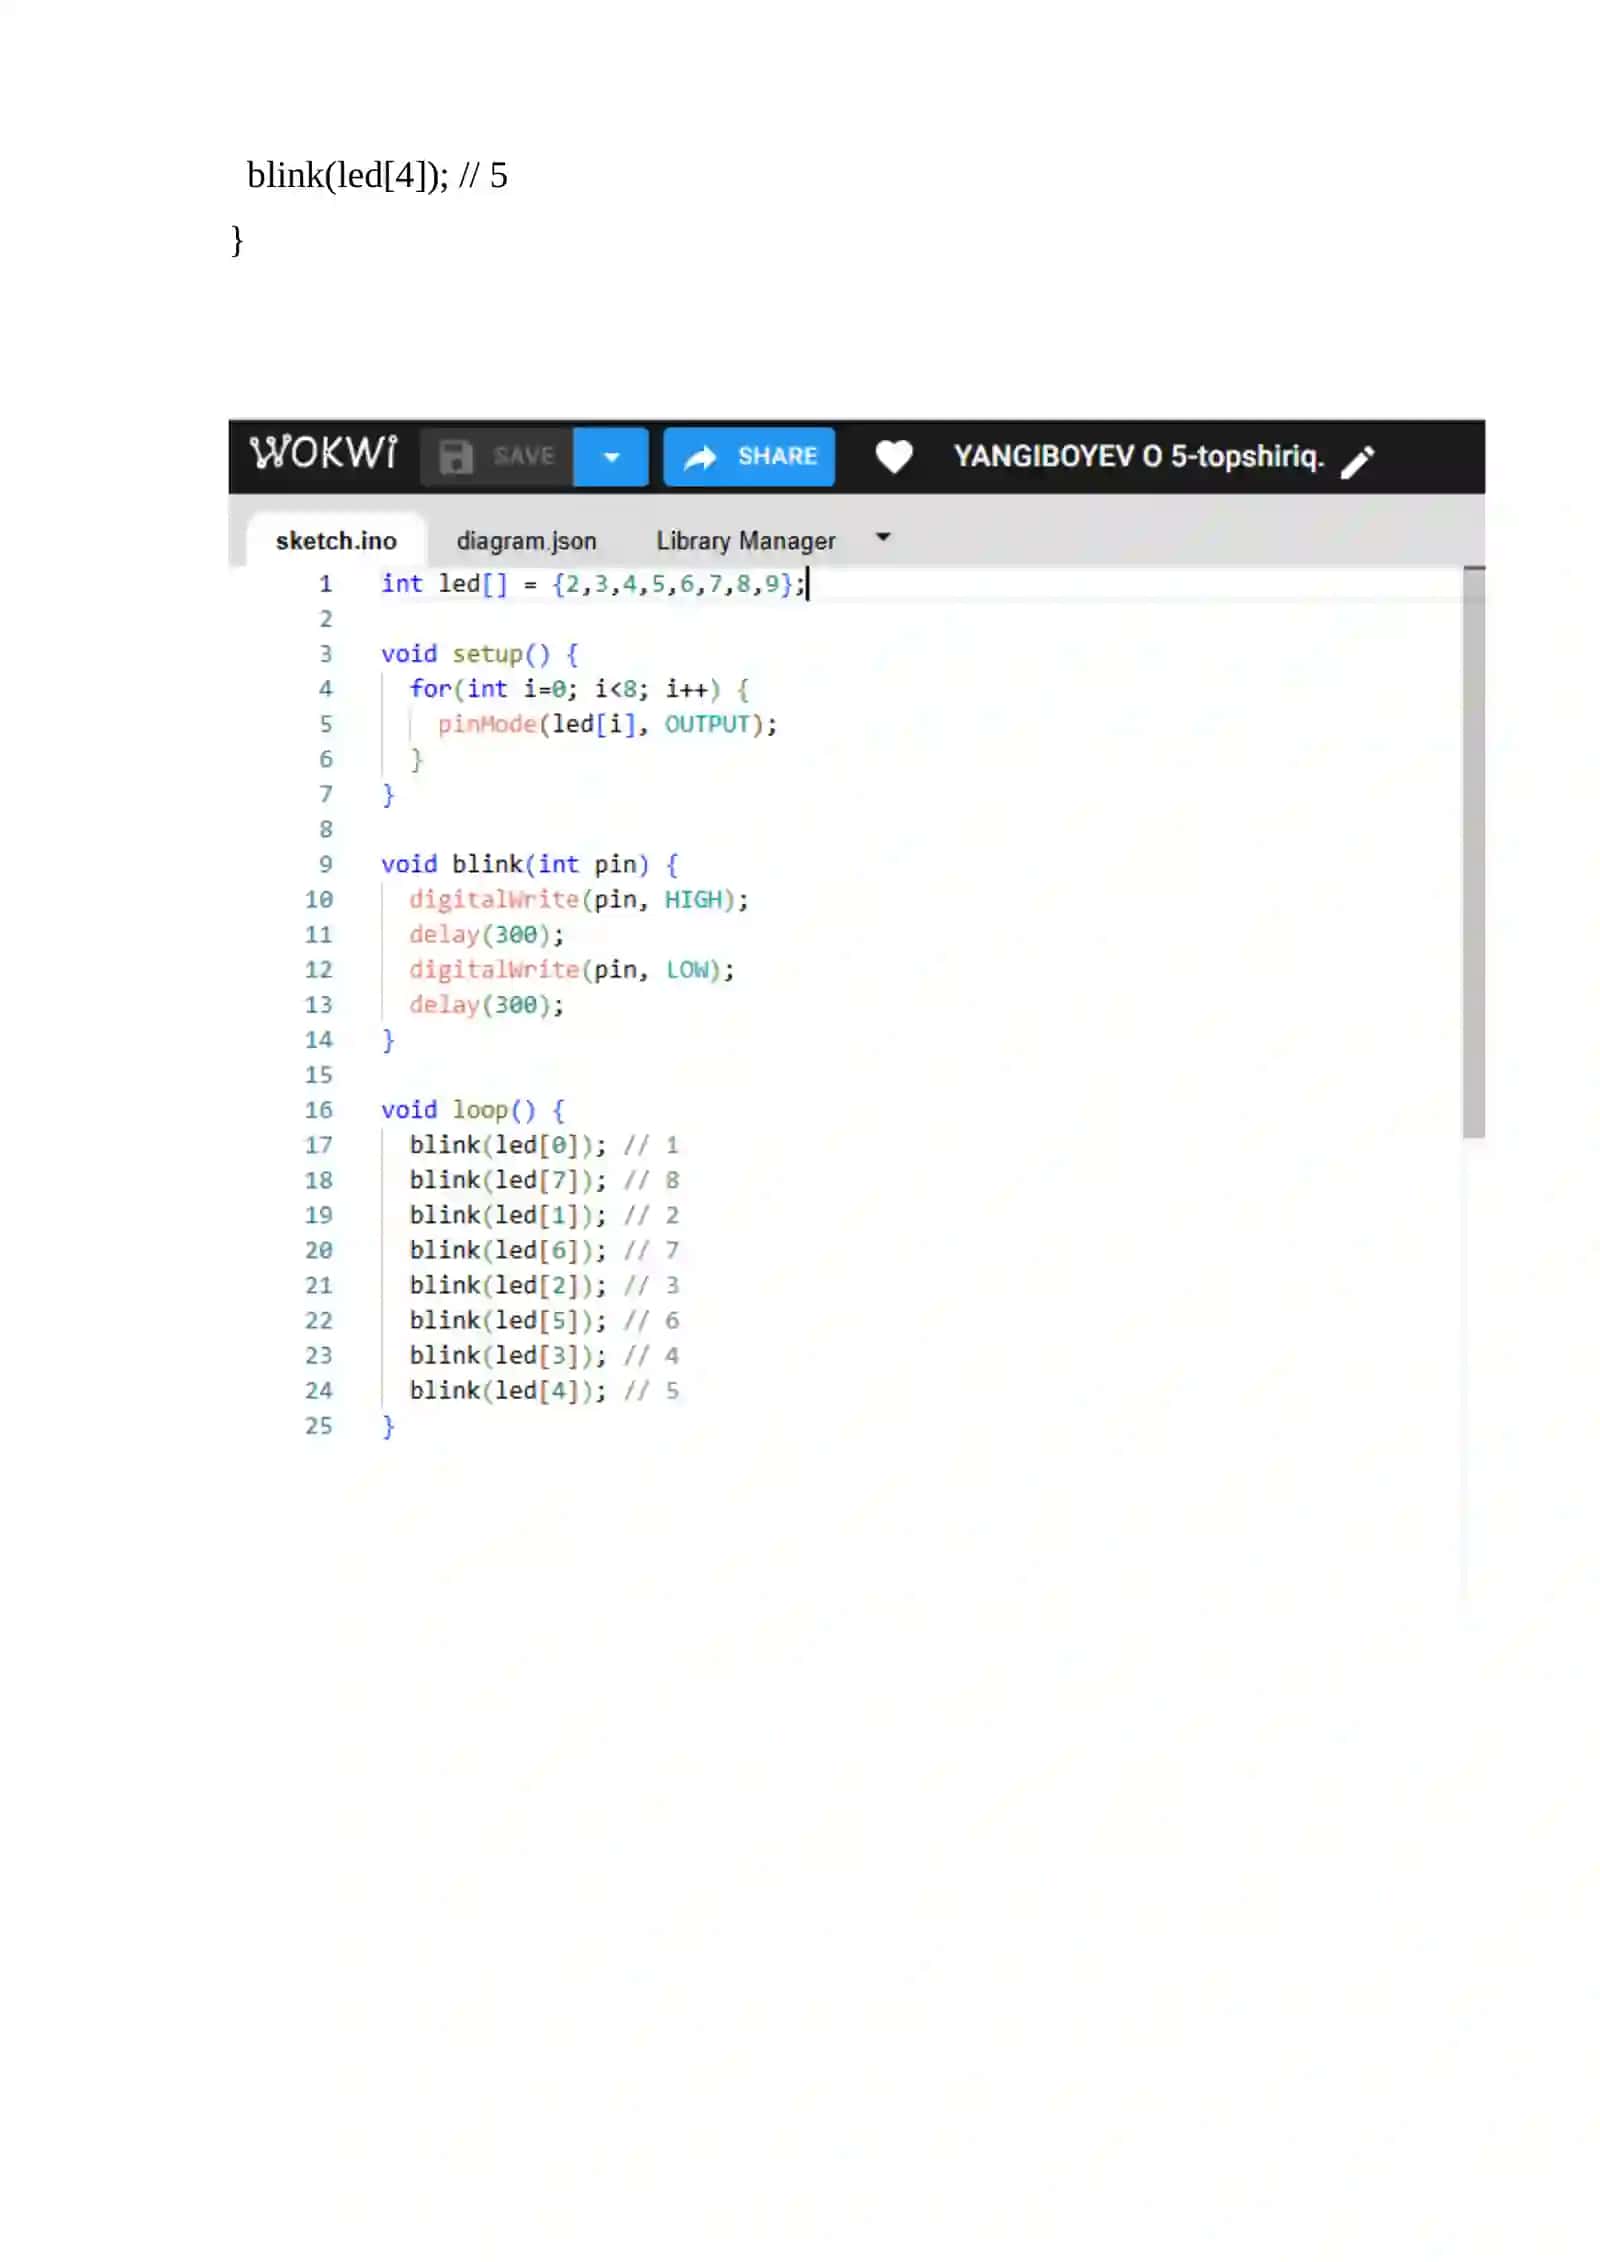Screen dimensions: 1600x2262
Task: Click 'digitalWrite(pin, HIGH);' line
Action: click(x=578, y=899)
